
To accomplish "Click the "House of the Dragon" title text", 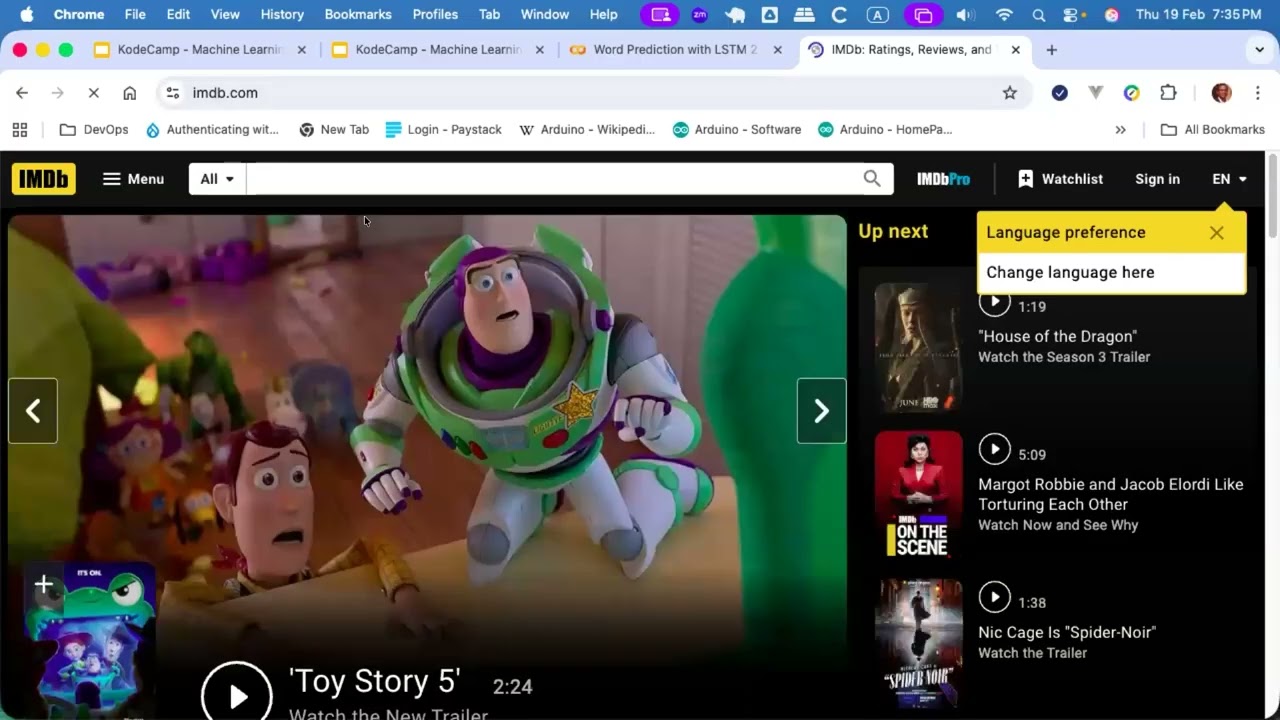I will 1057,337.
